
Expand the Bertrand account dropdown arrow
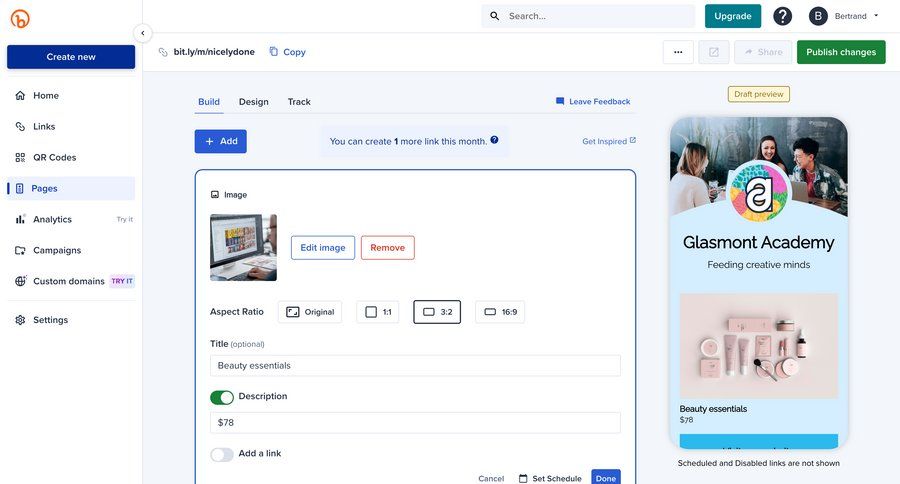[x=876, y=16]
